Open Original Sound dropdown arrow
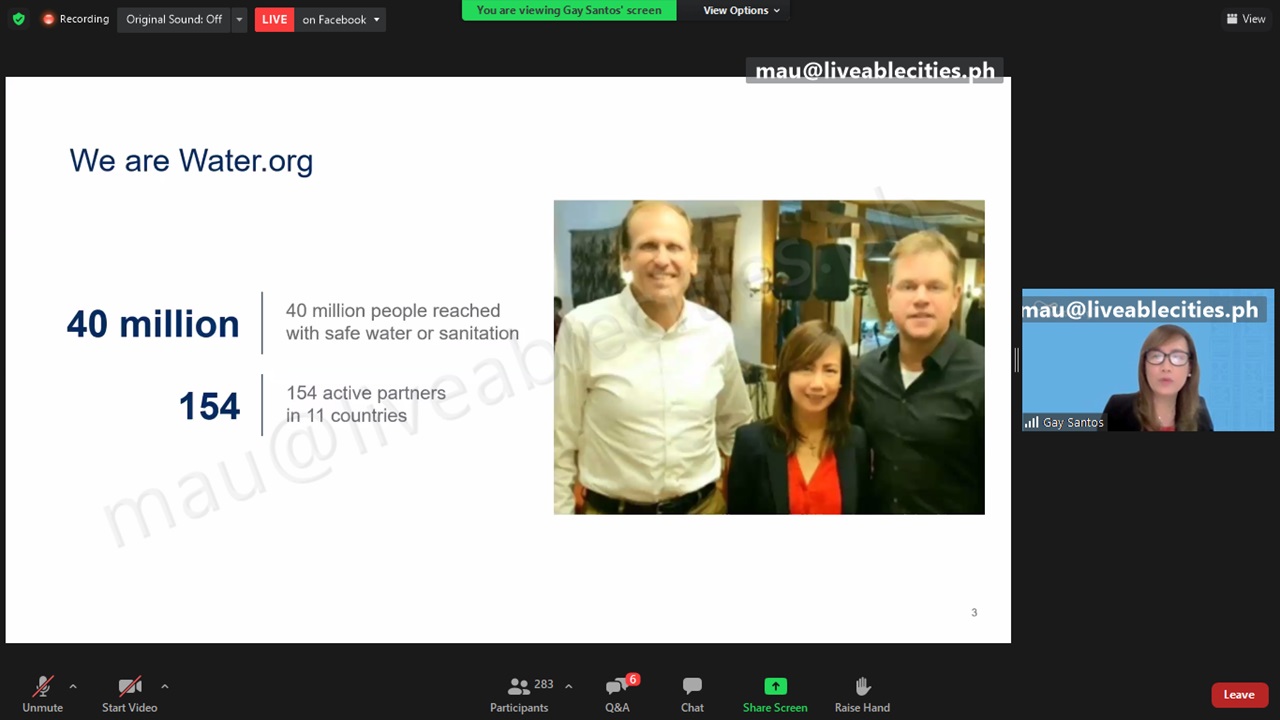Viewport: 1280px width, 720px height. point(239,19)
